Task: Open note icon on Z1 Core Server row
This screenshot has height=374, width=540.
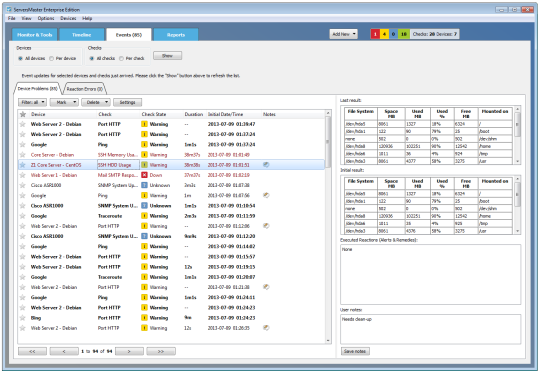Action: (x=266, y=165)
